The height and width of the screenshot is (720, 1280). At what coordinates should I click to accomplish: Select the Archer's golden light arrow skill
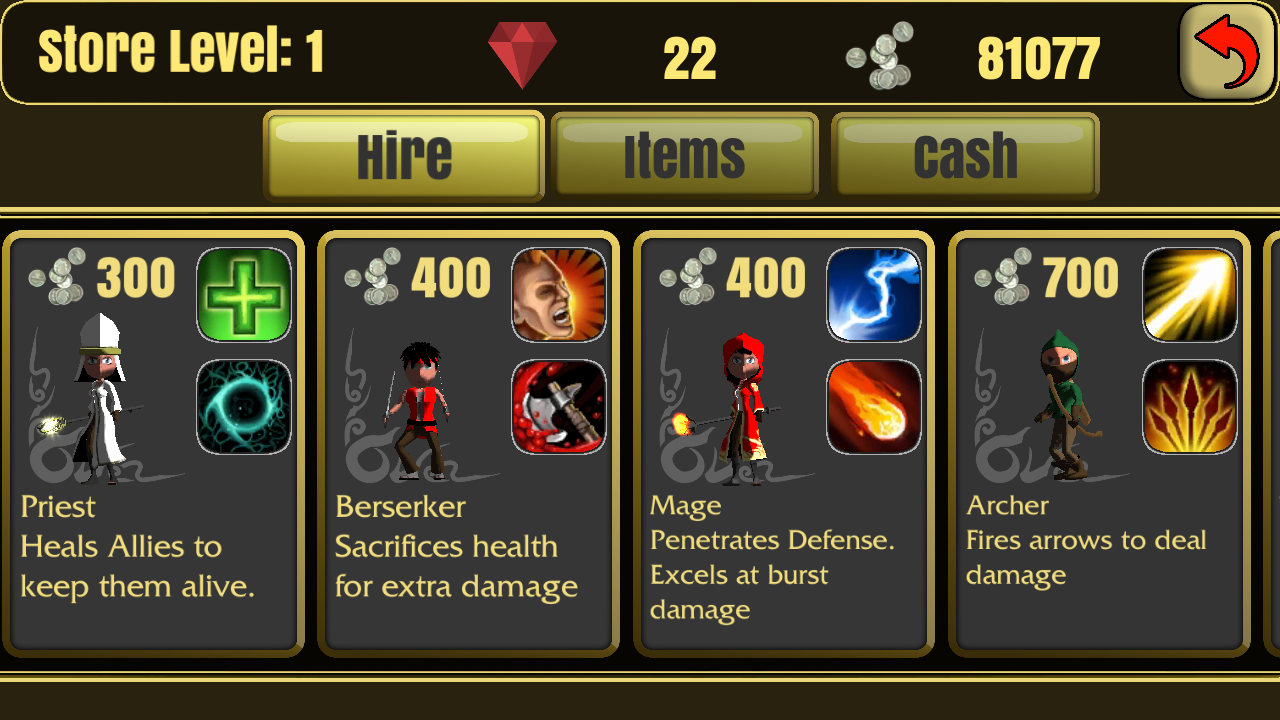tap(1190, 295)
